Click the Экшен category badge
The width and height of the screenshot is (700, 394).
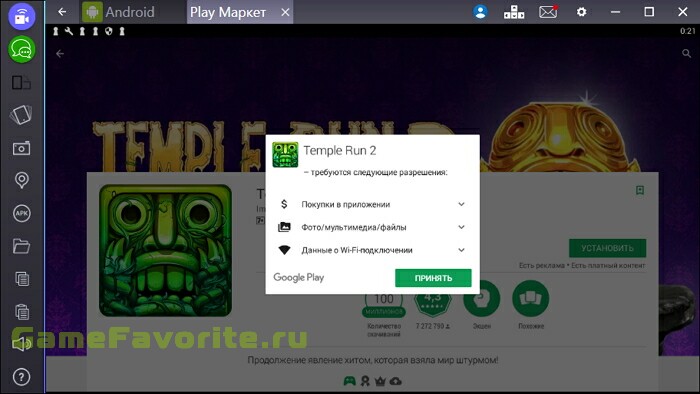tap(482, 299)
